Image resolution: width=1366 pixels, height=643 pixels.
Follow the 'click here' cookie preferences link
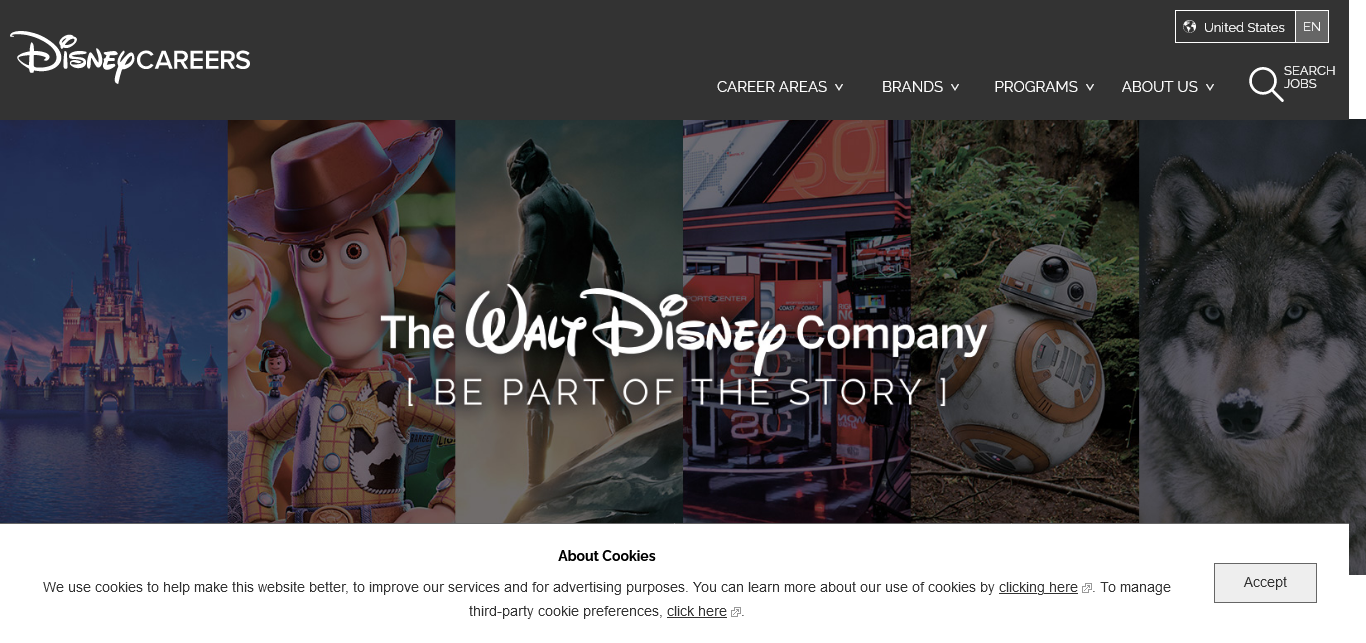click(697, 611)
